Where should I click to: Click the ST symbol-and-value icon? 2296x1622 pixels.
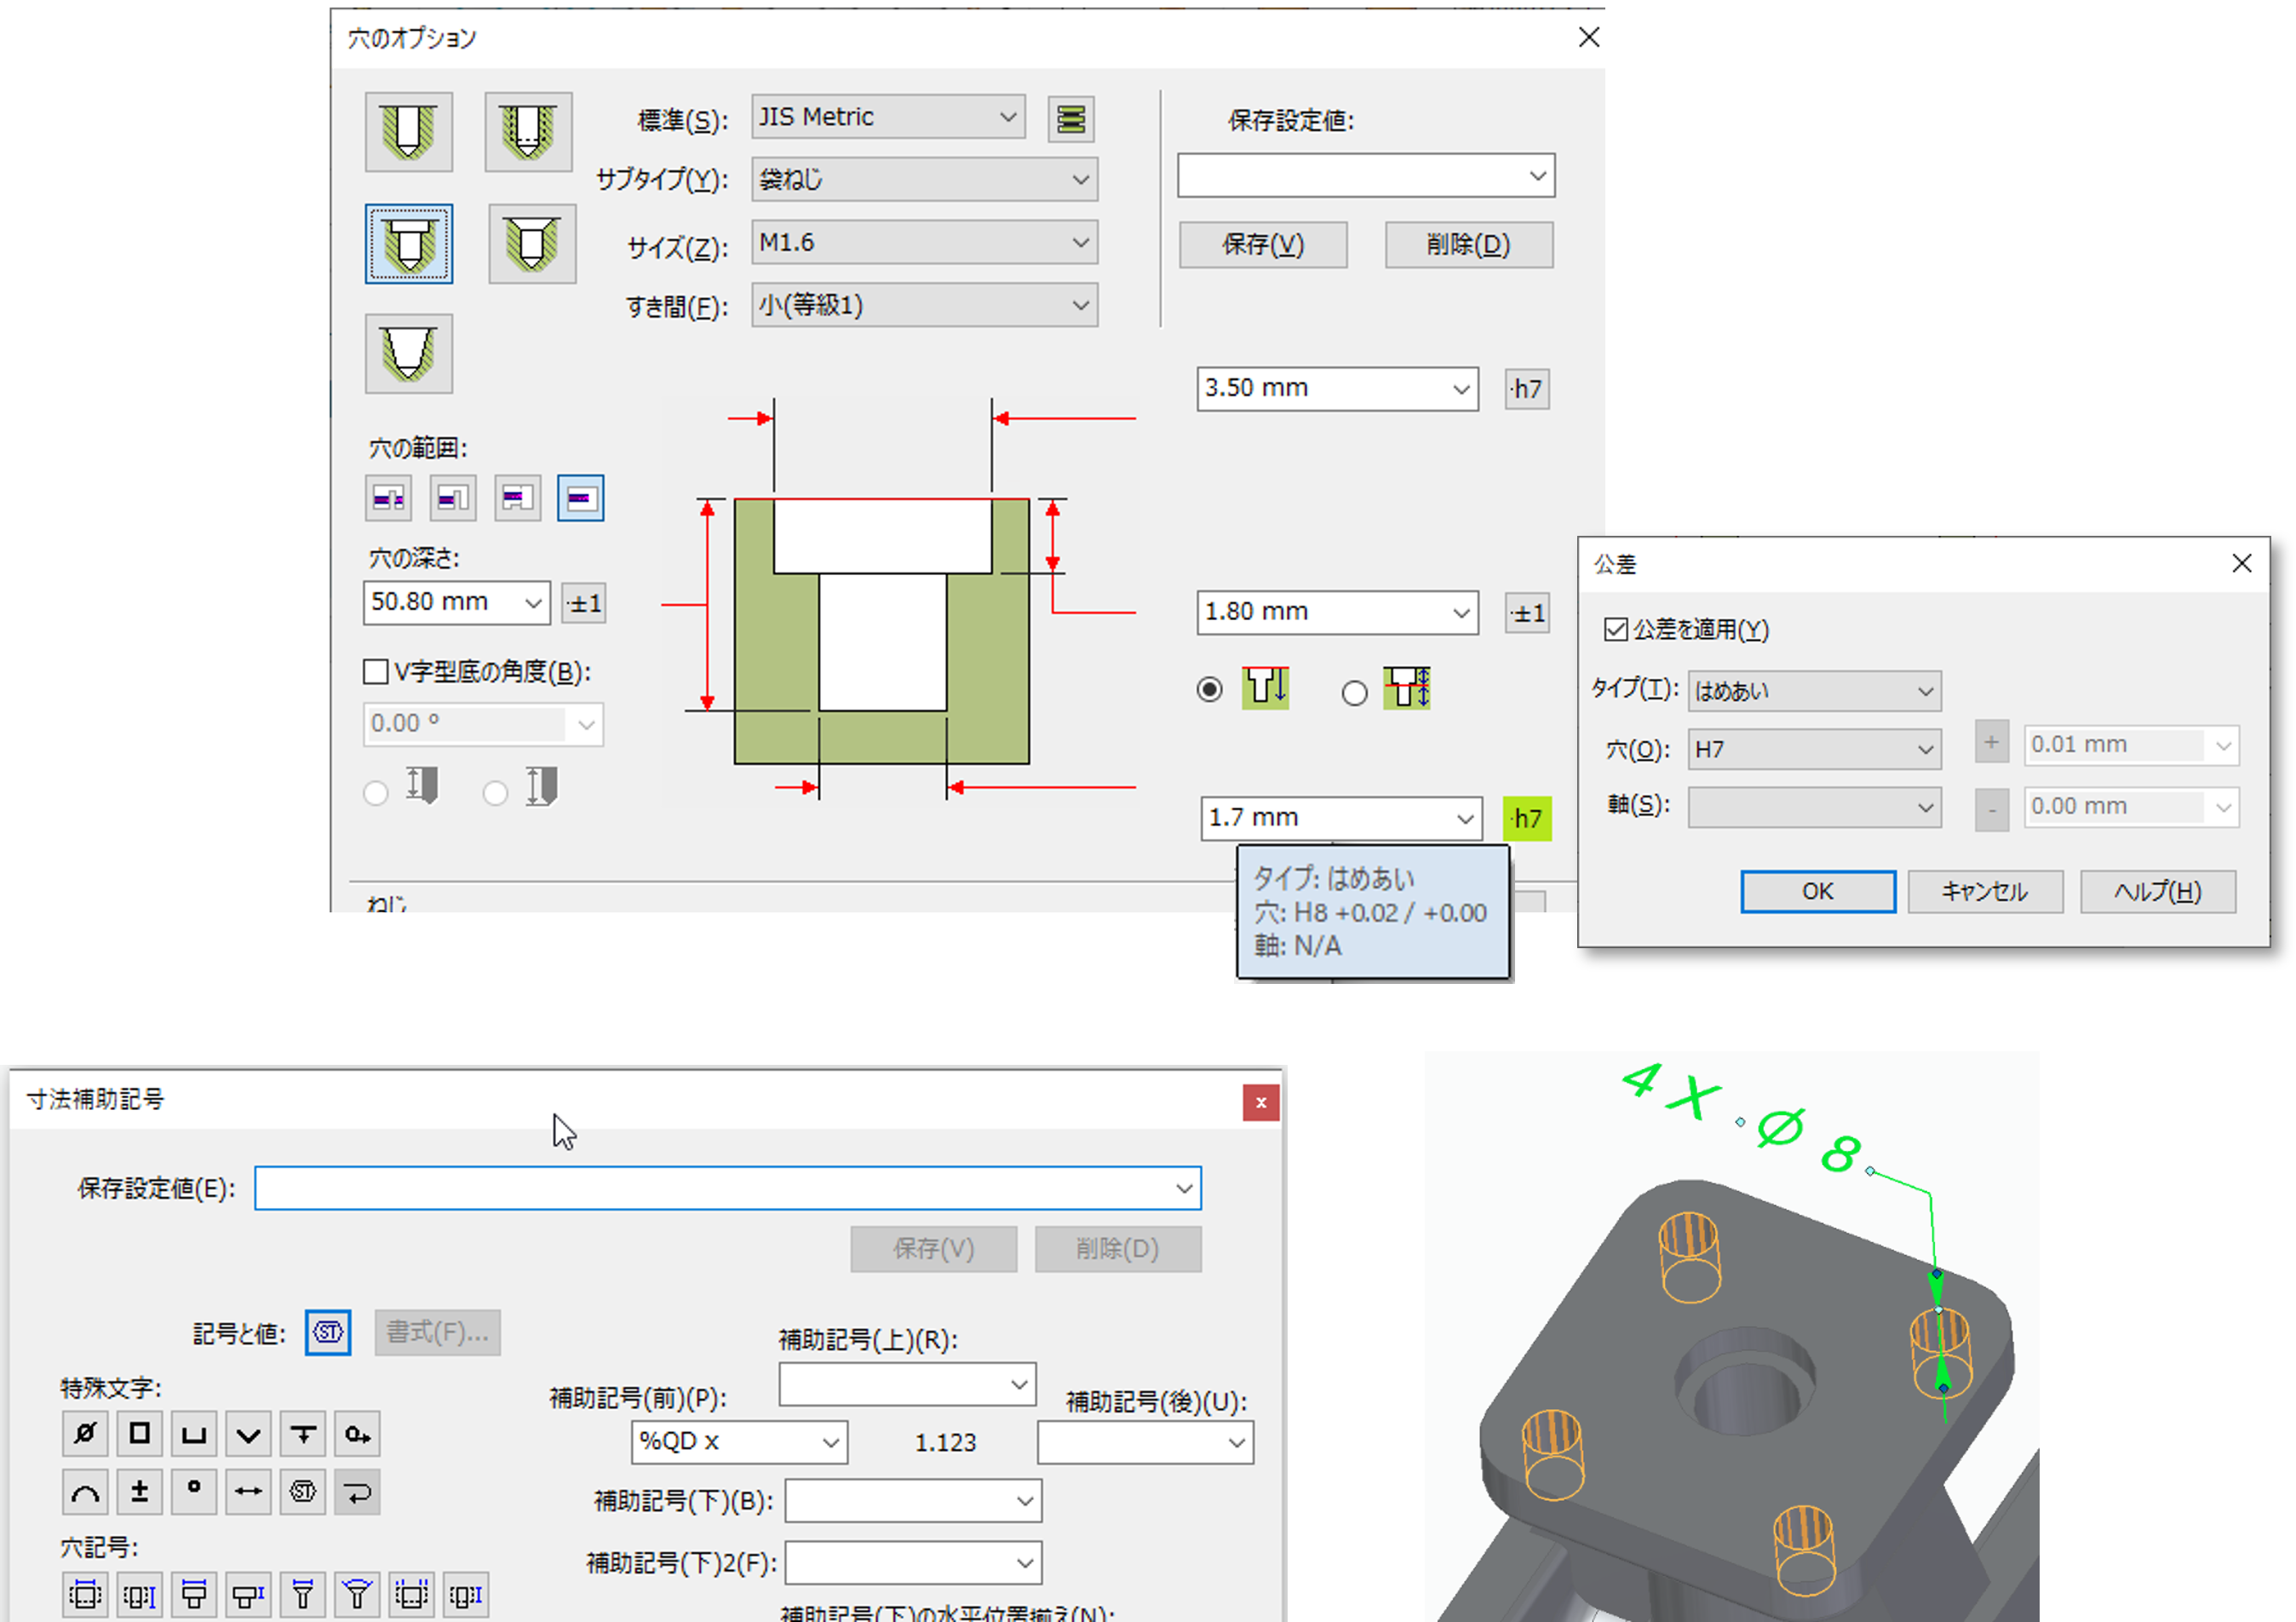326,1333
